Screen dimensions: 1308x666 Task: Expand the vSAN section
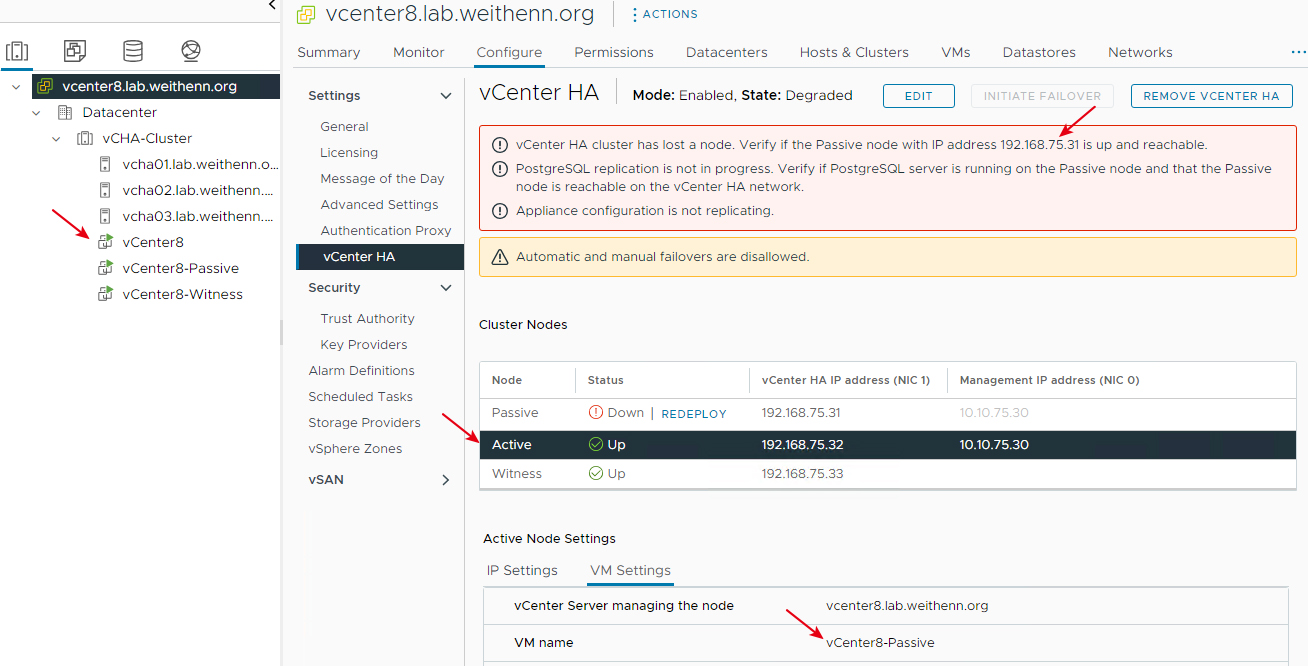[446, 480]
